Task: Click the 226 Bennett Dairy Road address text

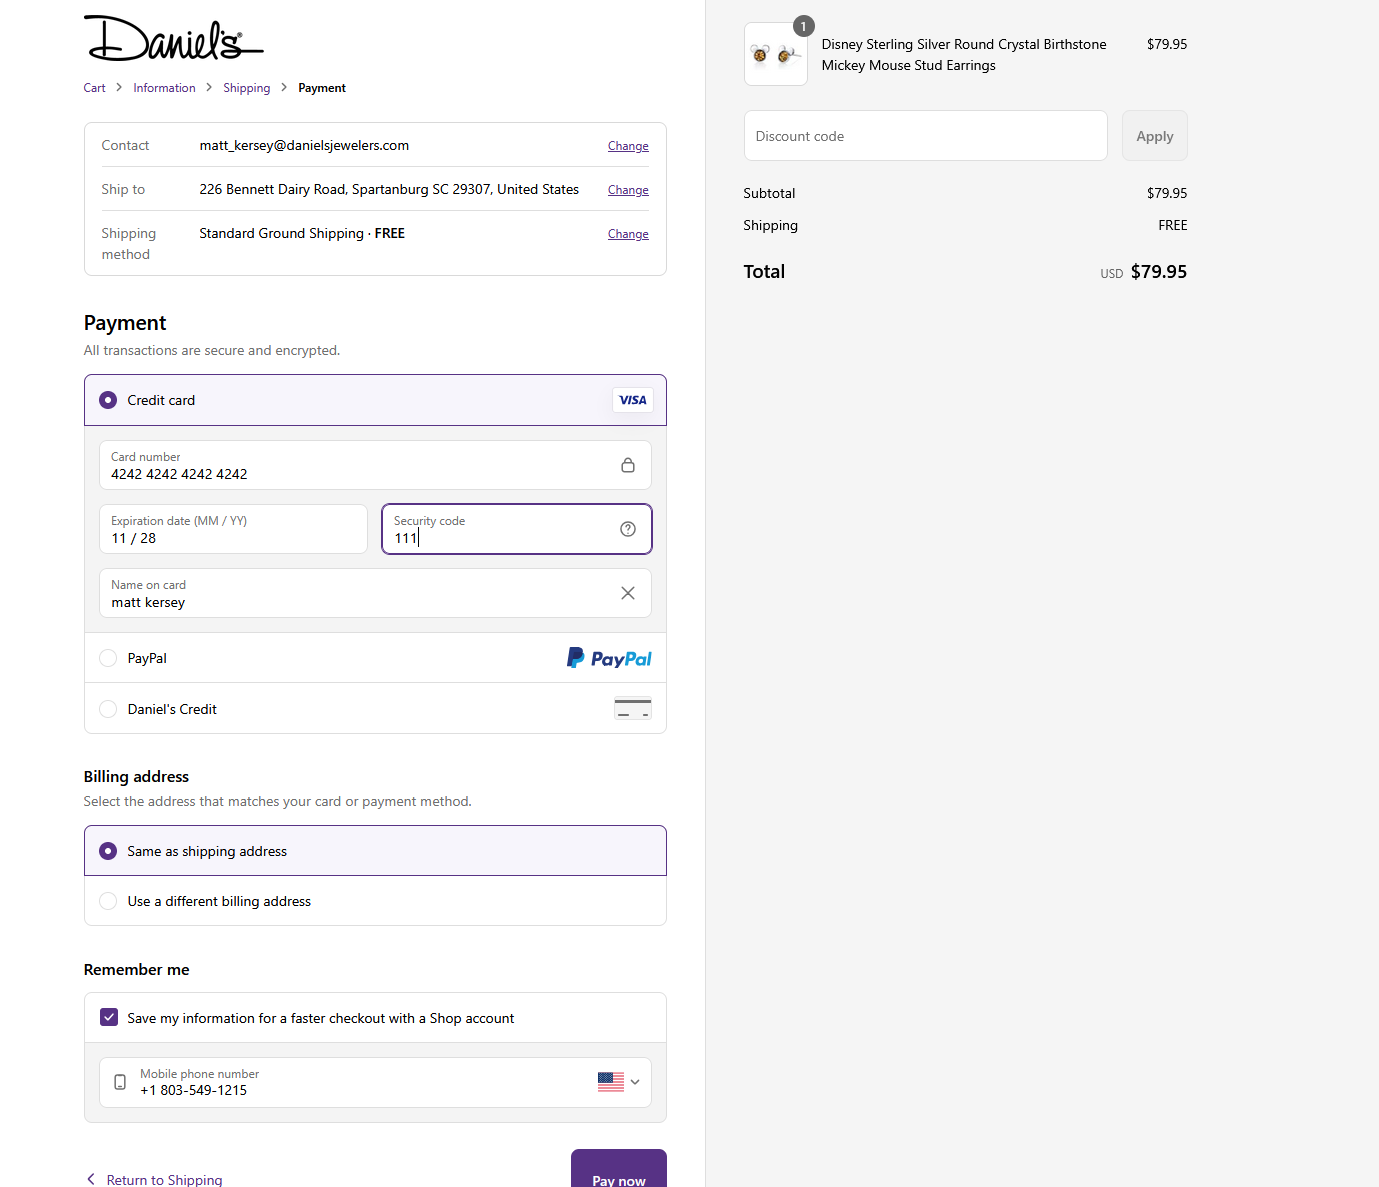Action: [389, 189]
